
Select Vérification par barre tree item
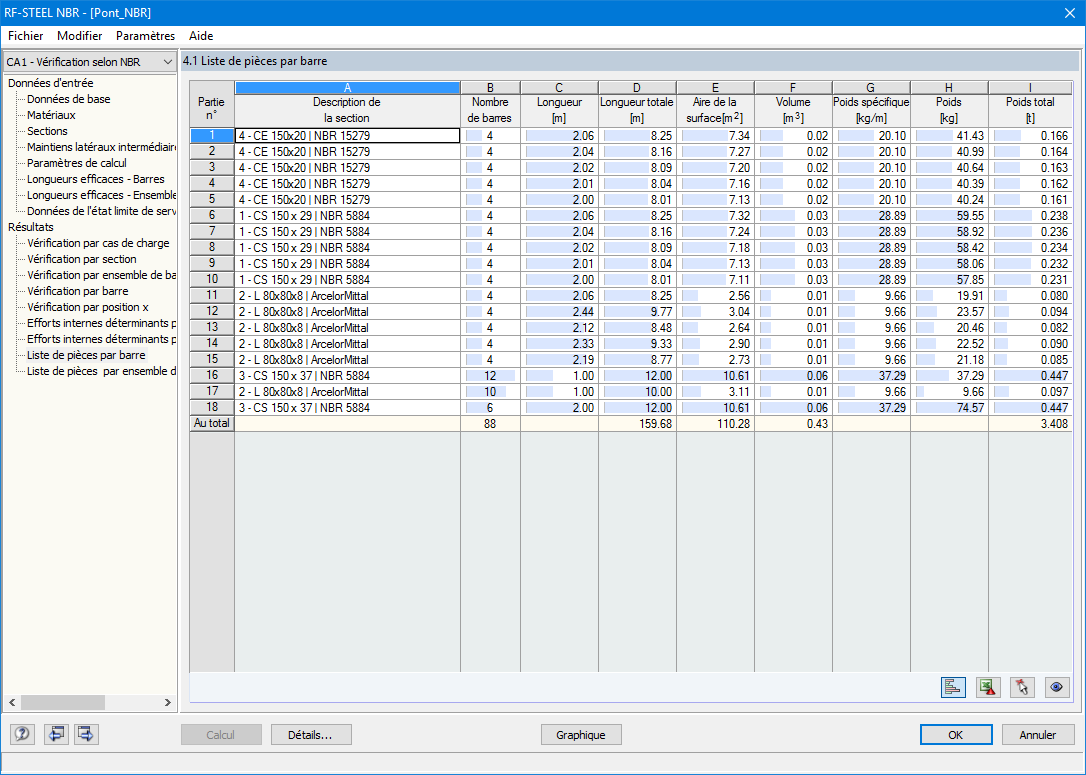tap(78, 291)
